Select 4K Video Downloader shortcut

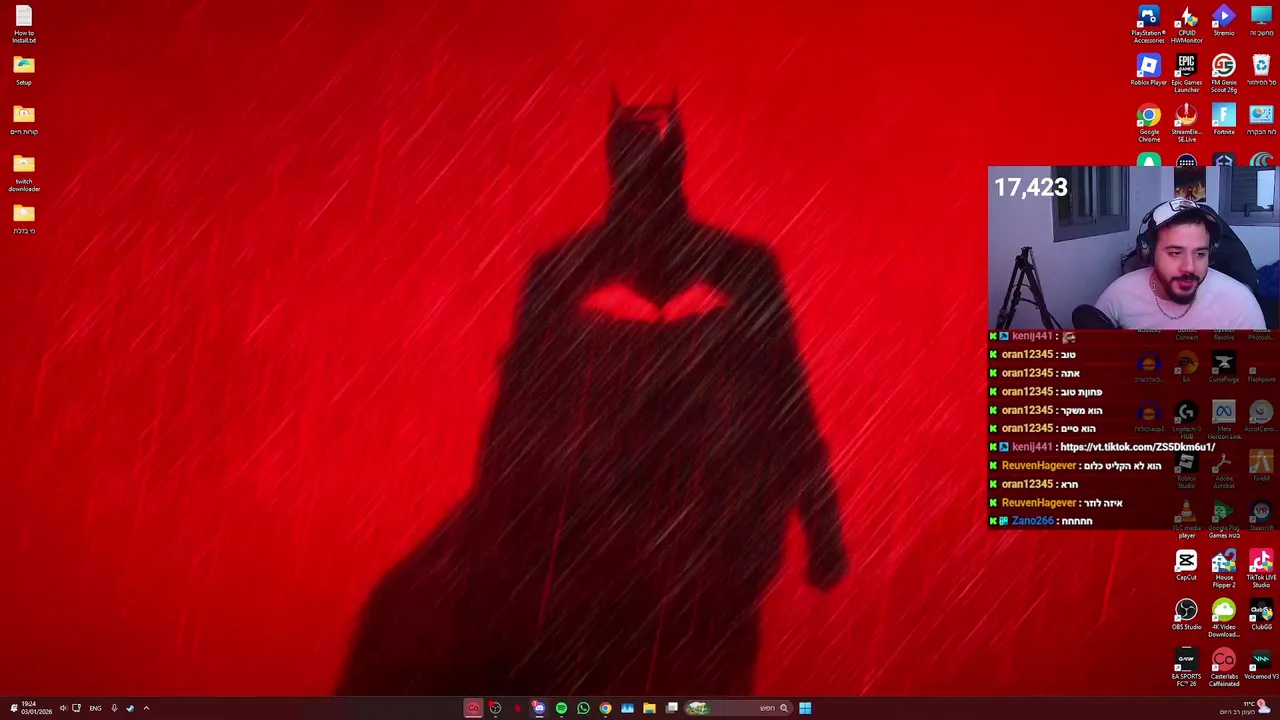(x=1224, y=619)
